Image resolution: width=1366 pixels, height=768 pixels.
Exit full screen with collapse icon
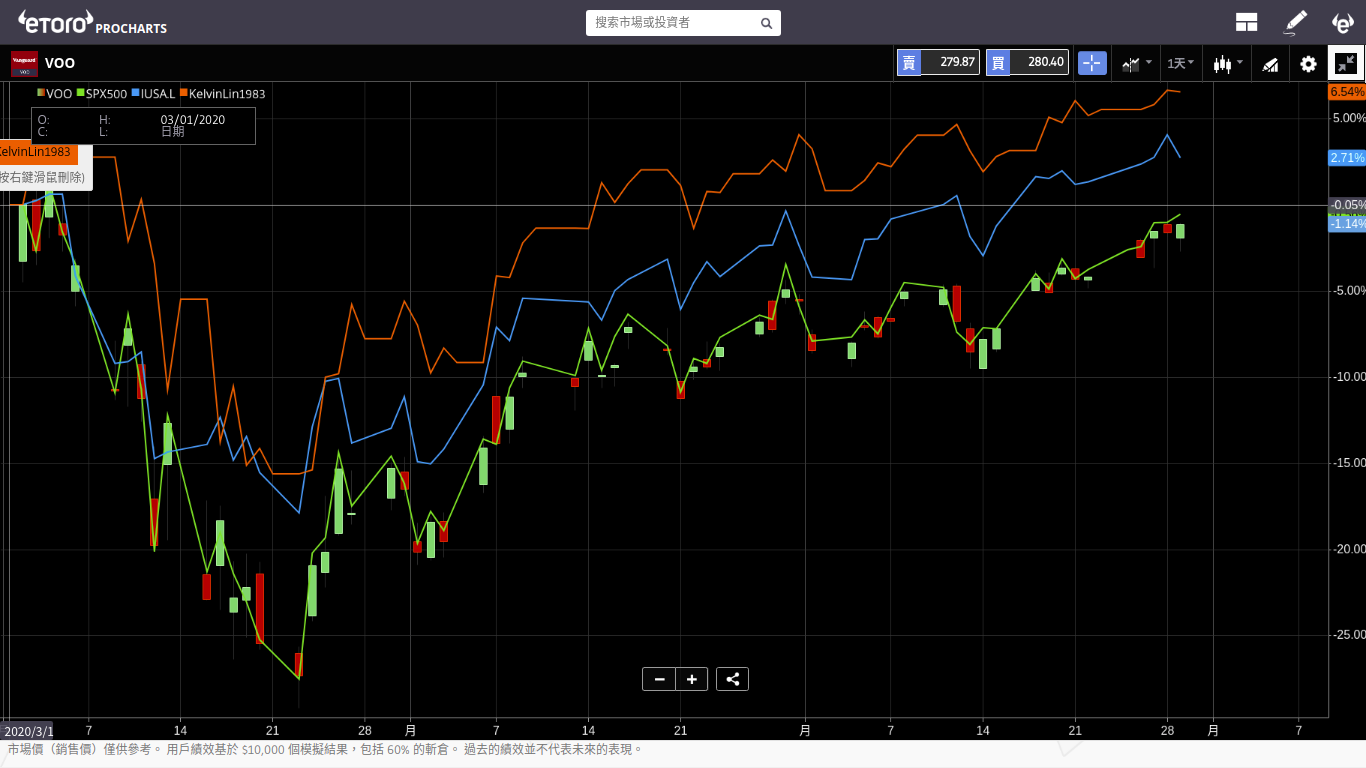tap(1346, 63)
